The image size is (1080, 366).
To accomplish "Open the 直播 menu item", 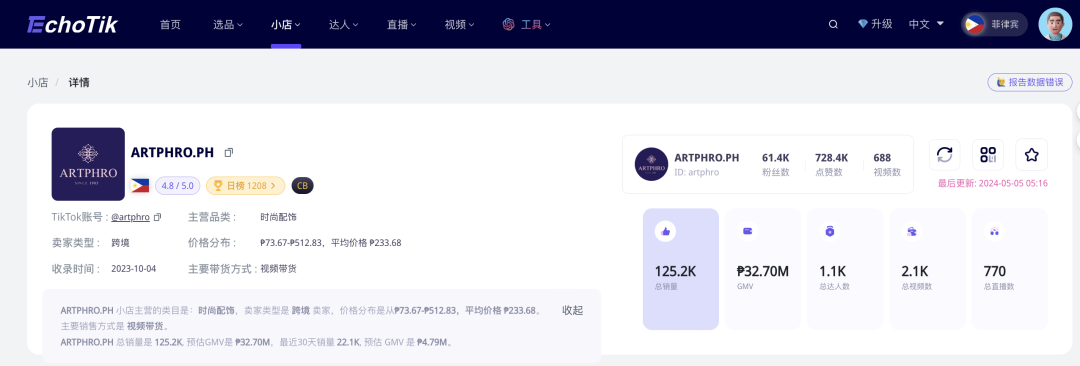I will click(402, 24).
